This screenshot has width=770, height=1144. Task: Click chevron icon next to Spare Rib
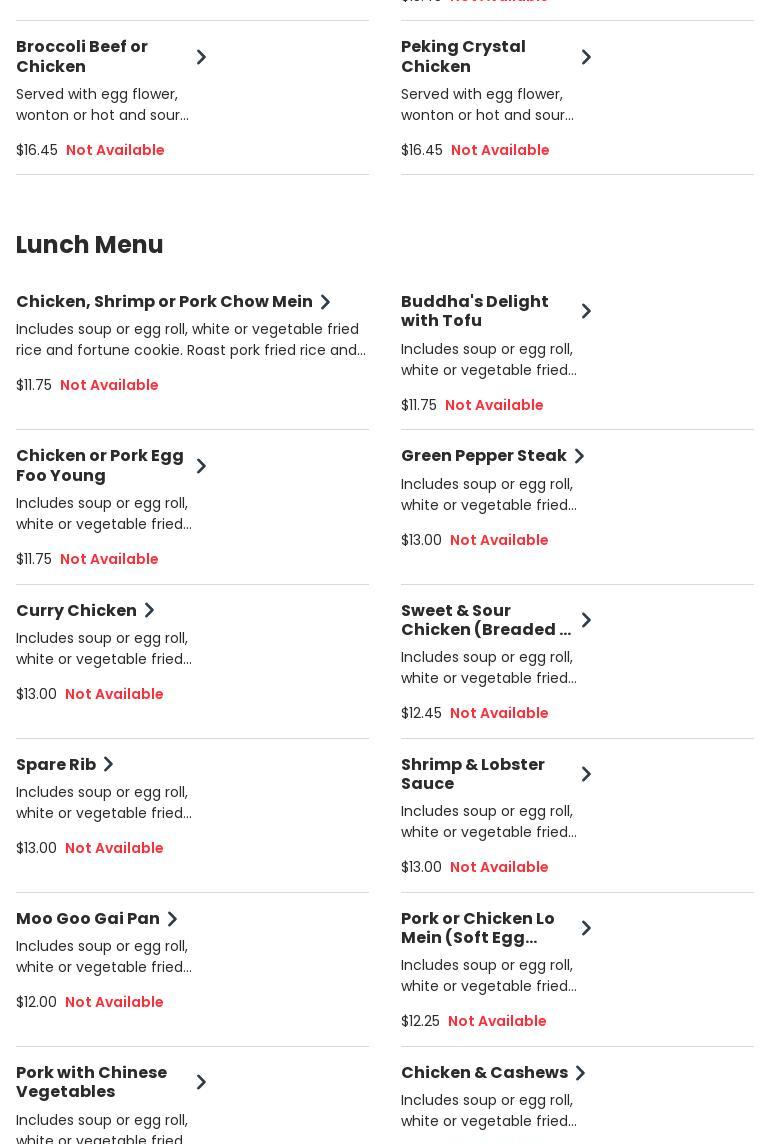(x=109, y=765)
